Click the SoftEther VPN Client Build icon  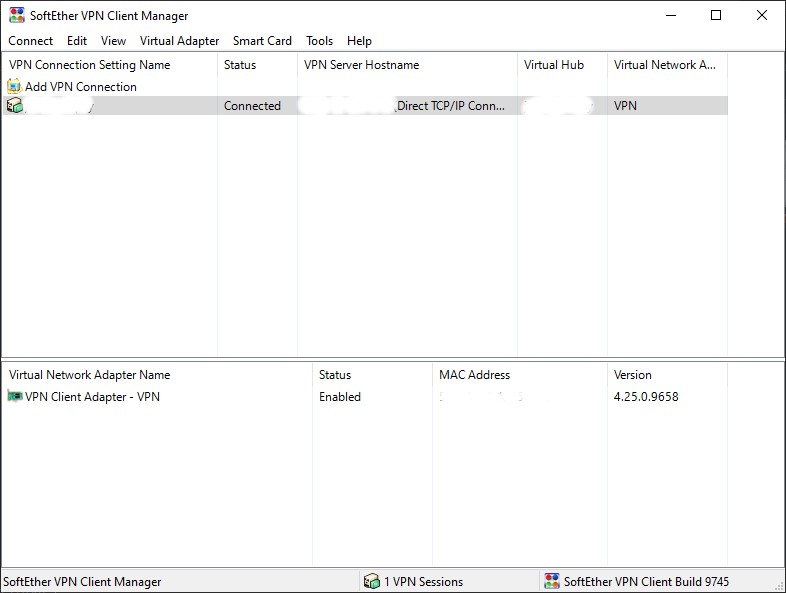click(x=552, y=581)
